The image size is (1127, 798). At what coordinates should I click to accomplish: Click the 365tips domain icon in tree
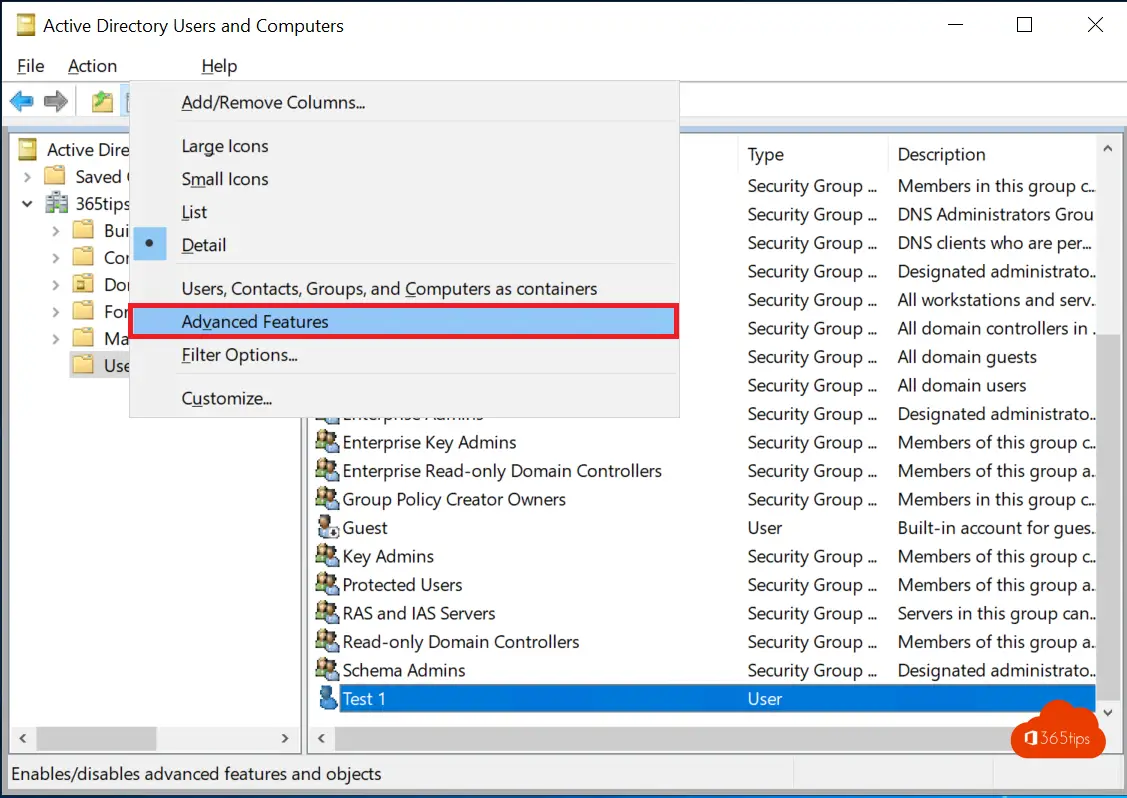tap(57, 203)
